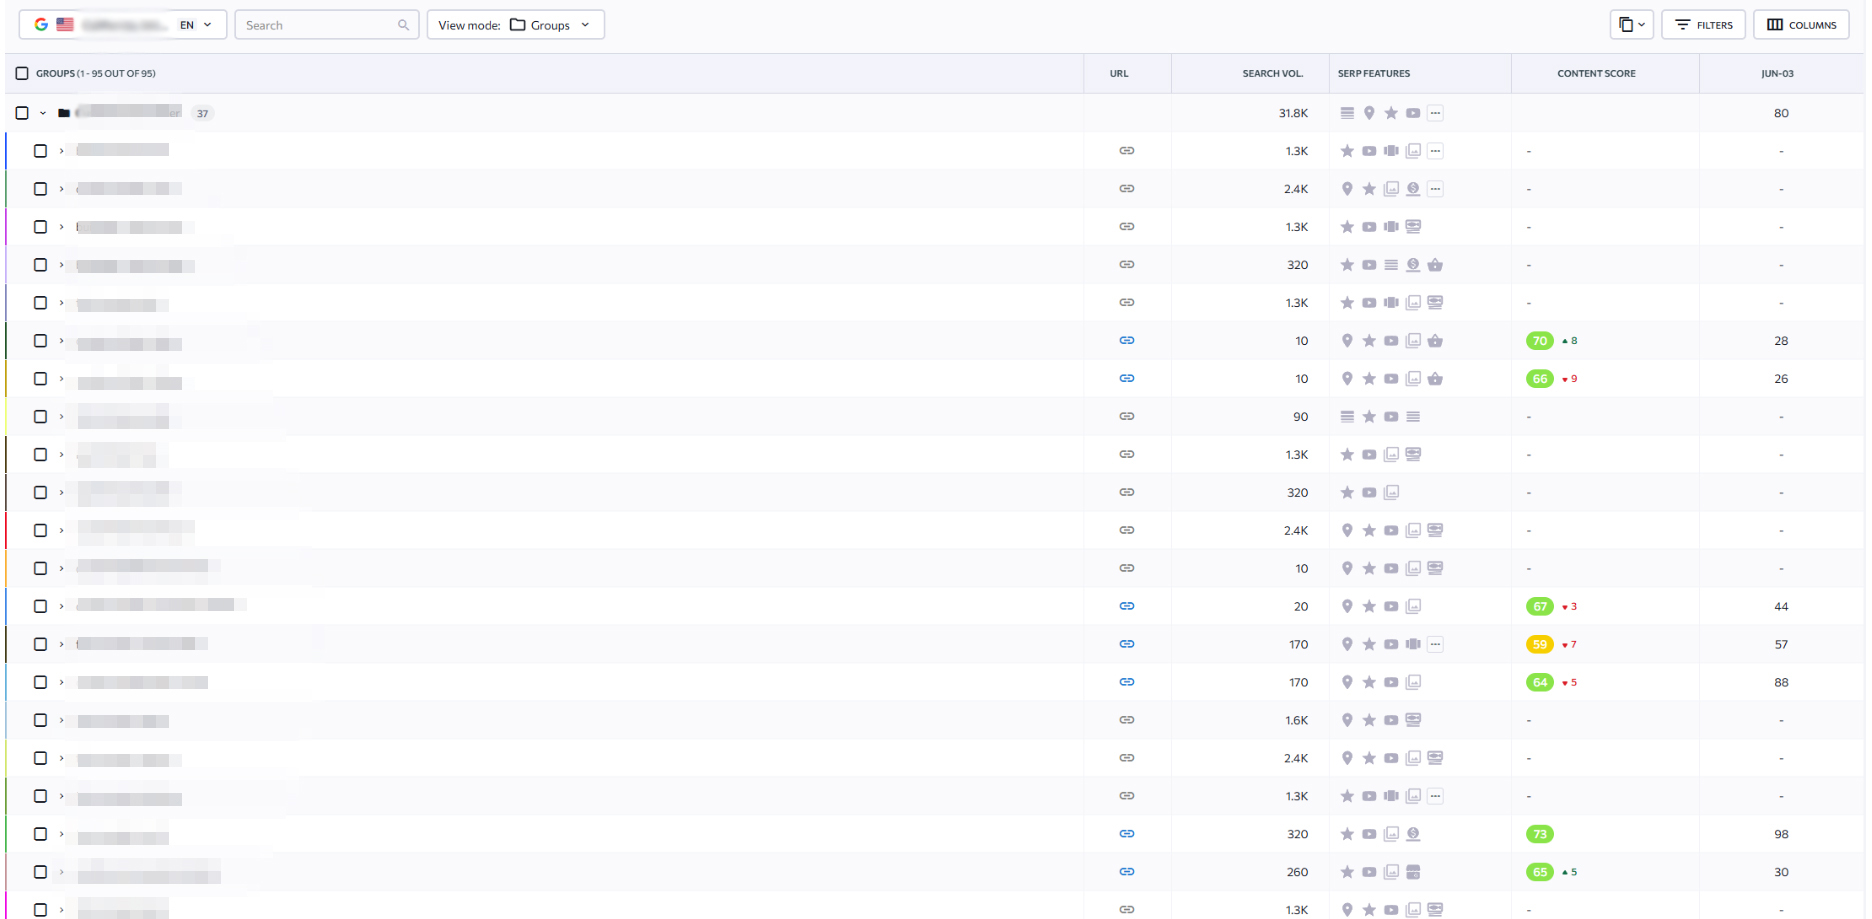Click the video icon in the 1.6K search volume row
The image size is (1872, 919).
point(1391,720)
